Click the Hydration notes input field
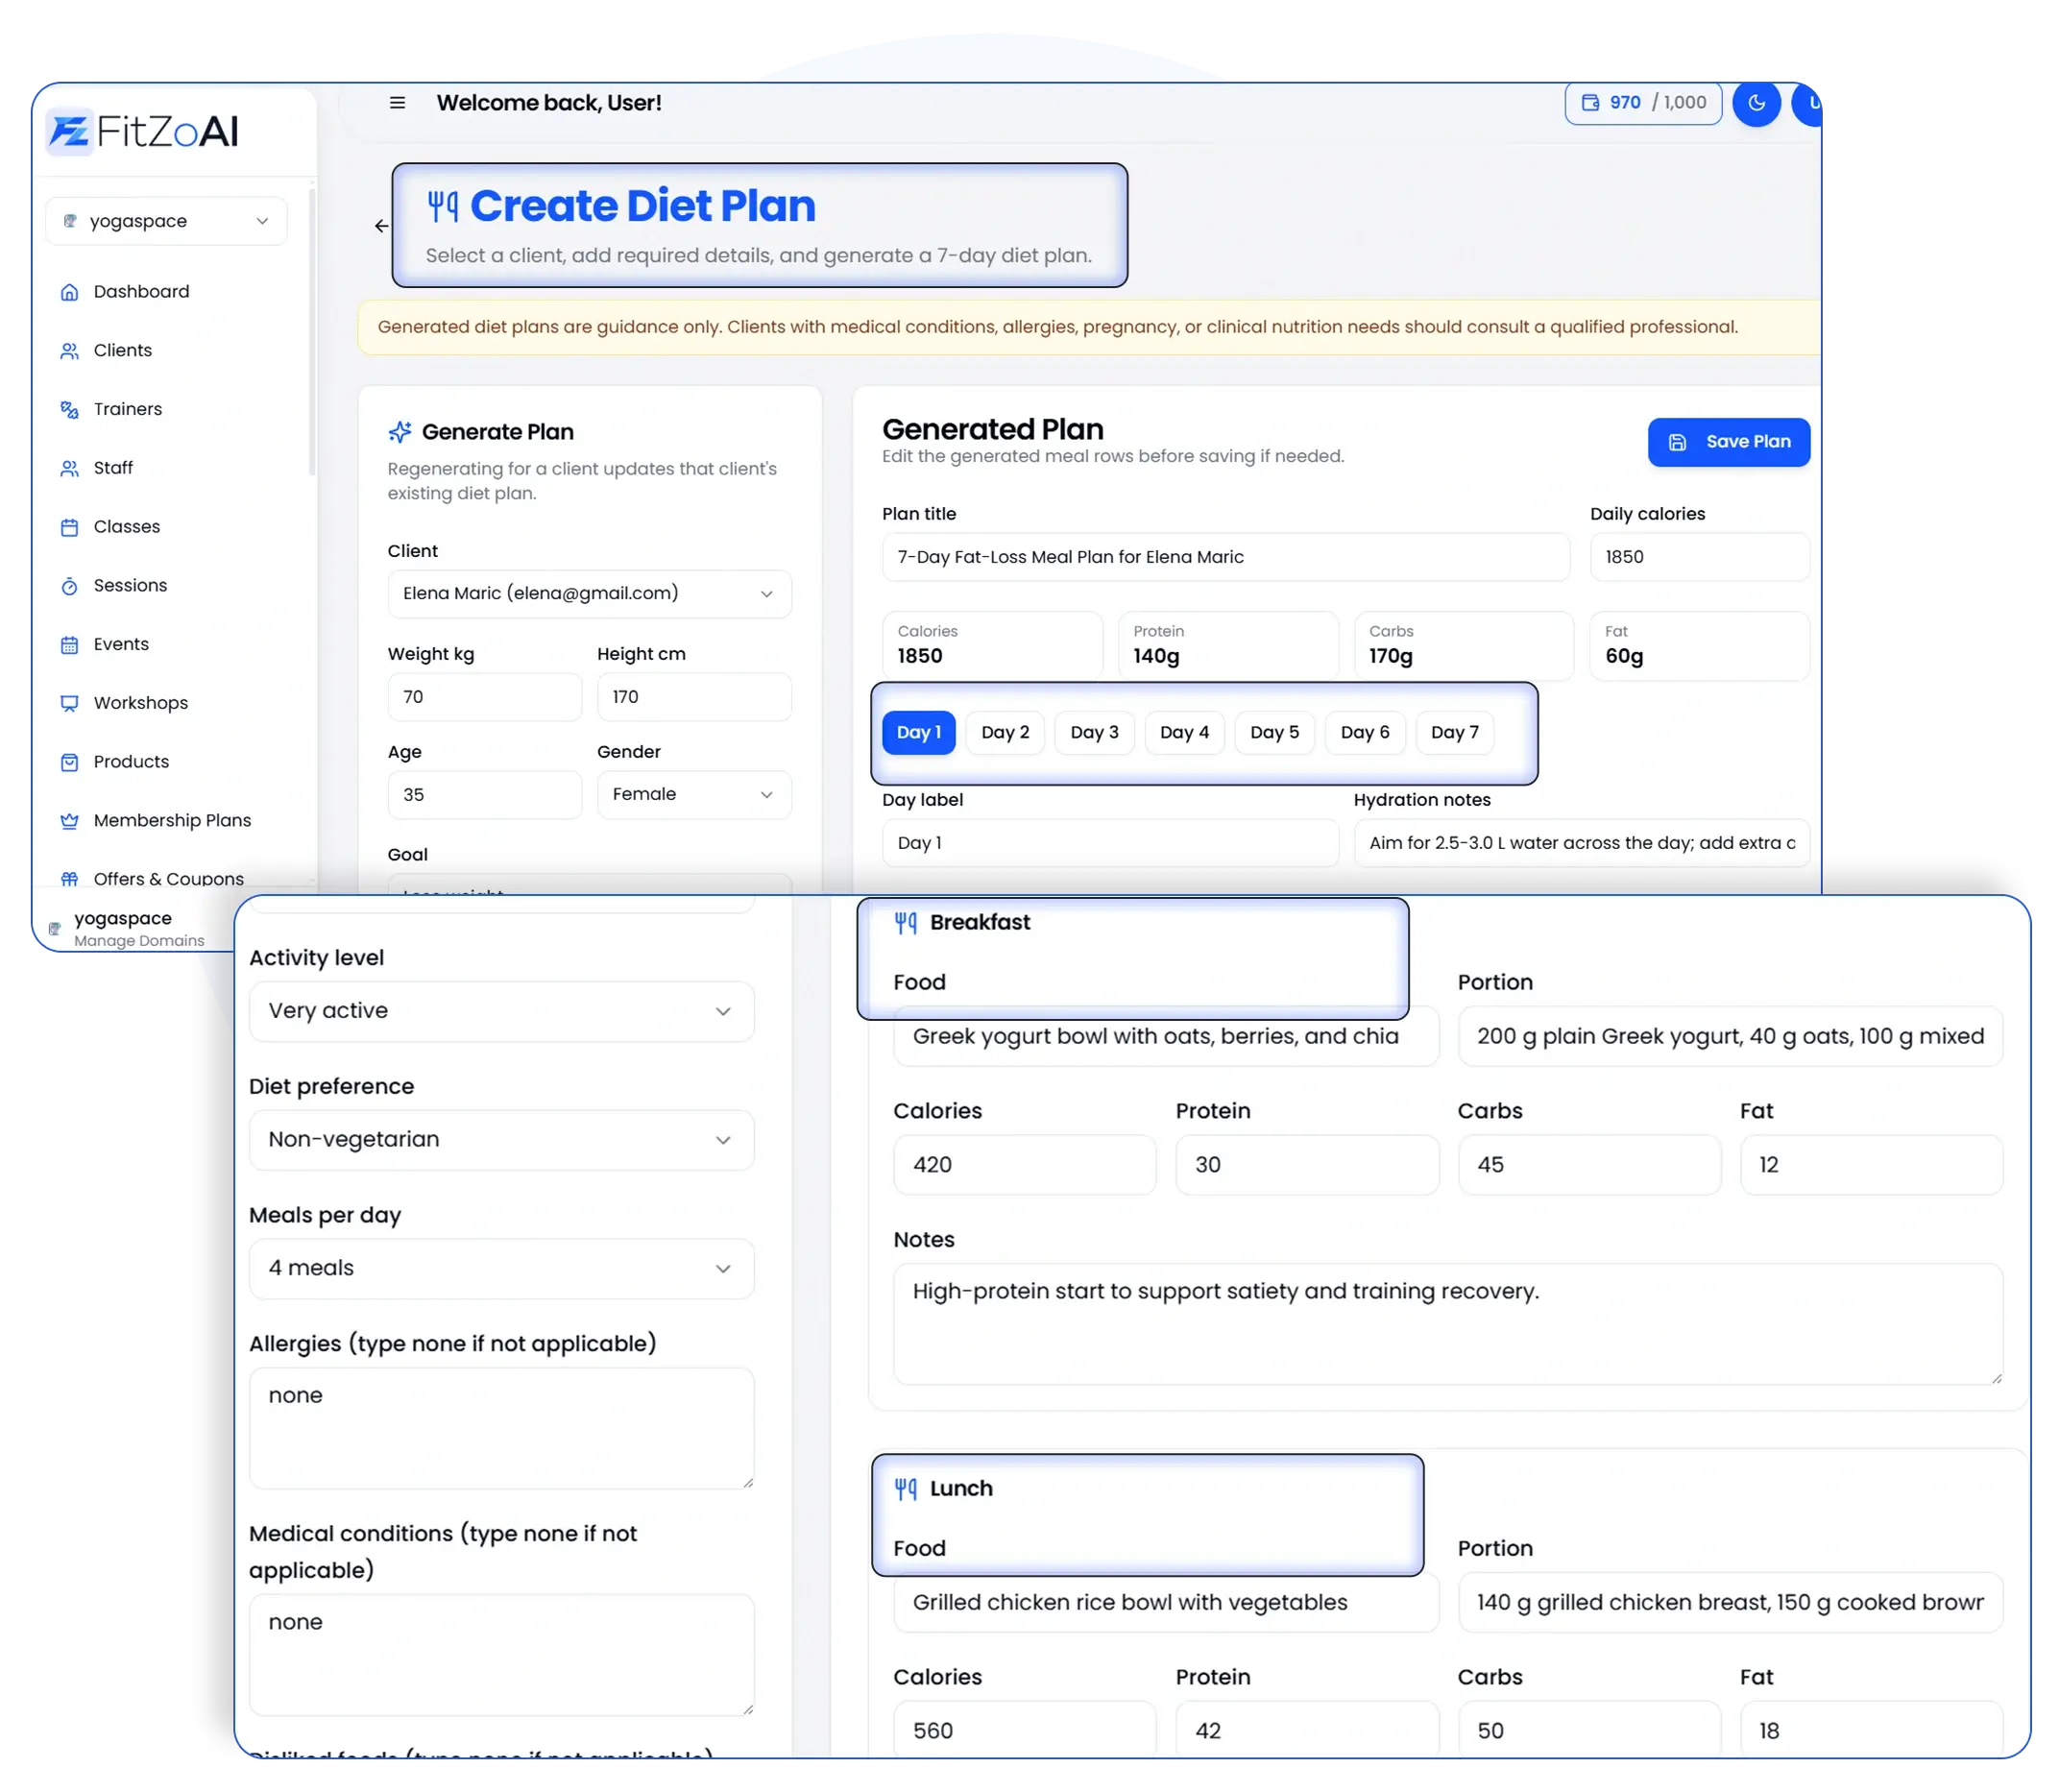This screenshot has width=2059, height=1792. click(x=1581, y=843)
